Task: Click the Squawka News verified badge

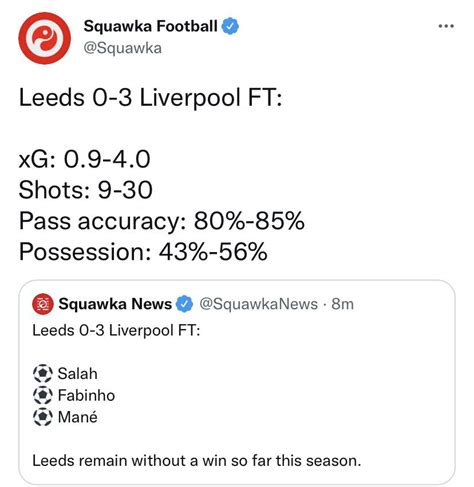Action: (x=184, y=304)
